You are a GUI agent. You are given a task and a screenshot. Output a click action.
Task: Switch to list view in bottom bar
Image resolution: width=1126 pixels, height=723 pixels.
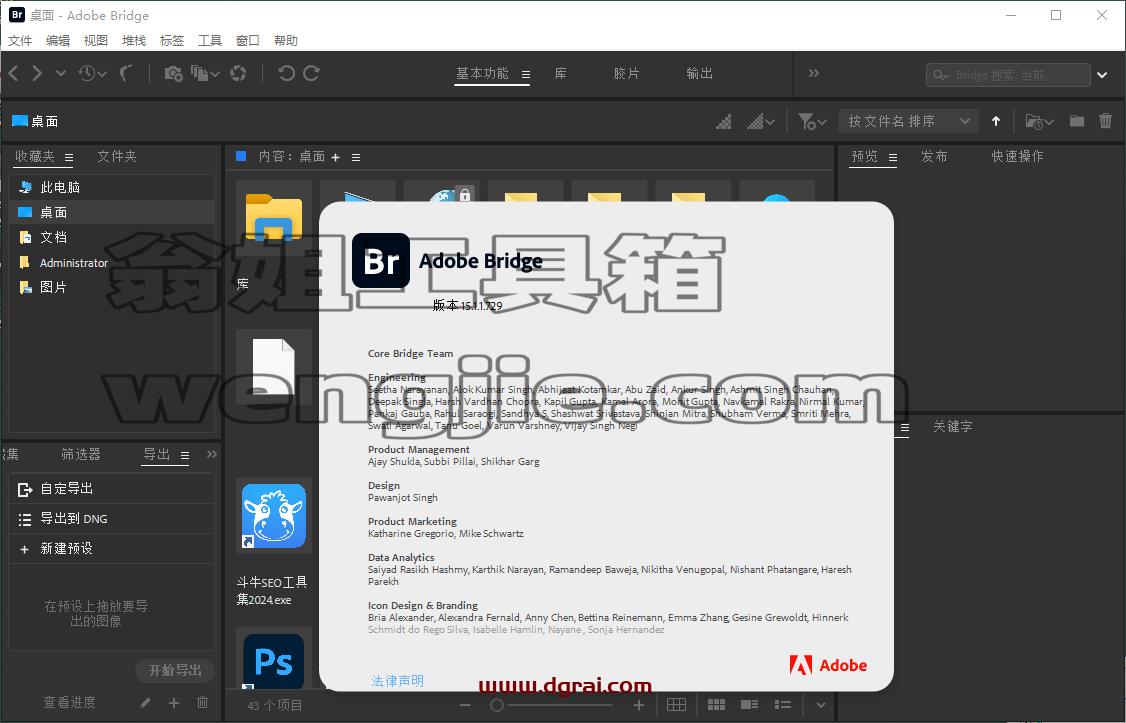click(x=783, y=705)
